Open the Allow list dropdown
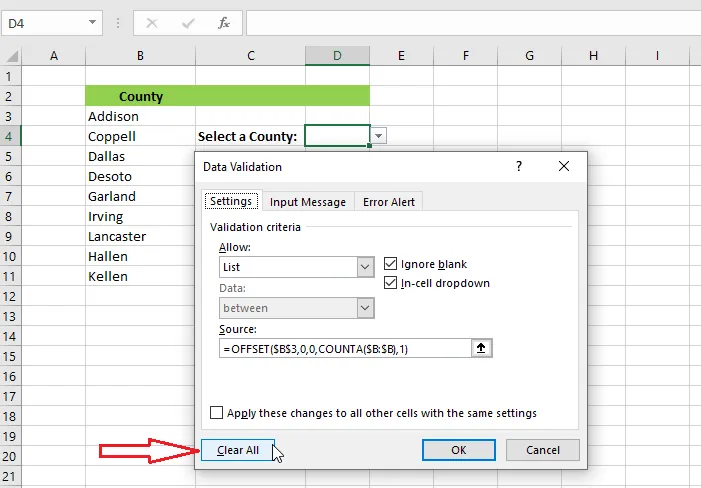 (x=365, y=267)
